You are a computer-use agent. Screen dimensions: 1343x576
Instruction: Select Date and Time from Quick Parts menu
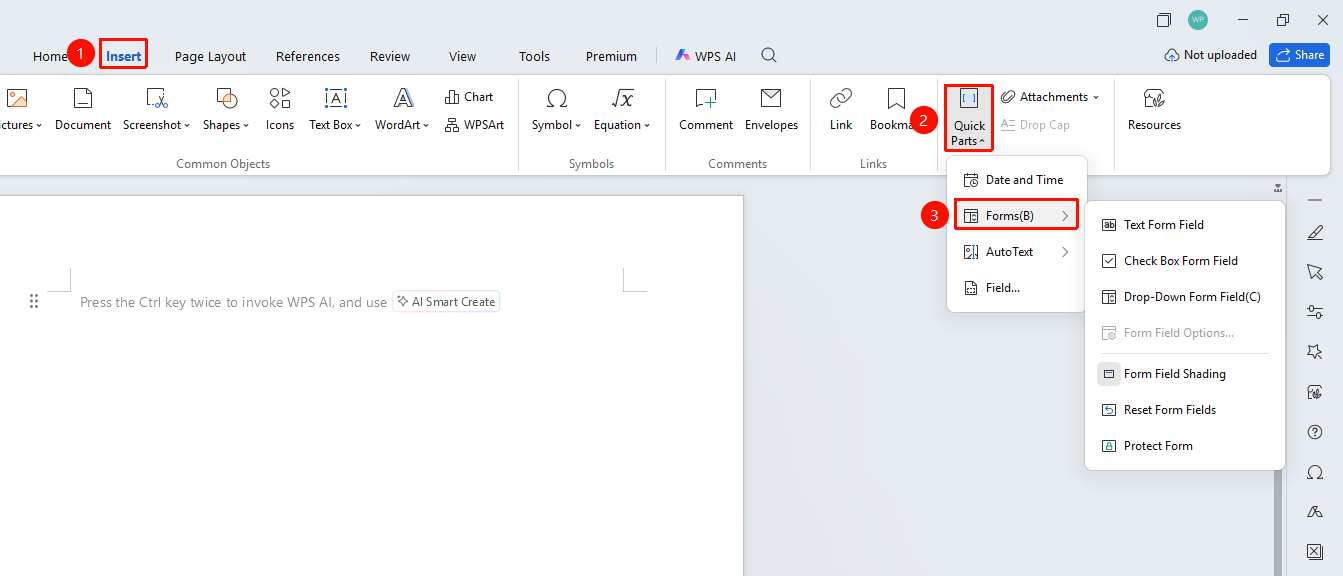click(x=1016, y=180)
